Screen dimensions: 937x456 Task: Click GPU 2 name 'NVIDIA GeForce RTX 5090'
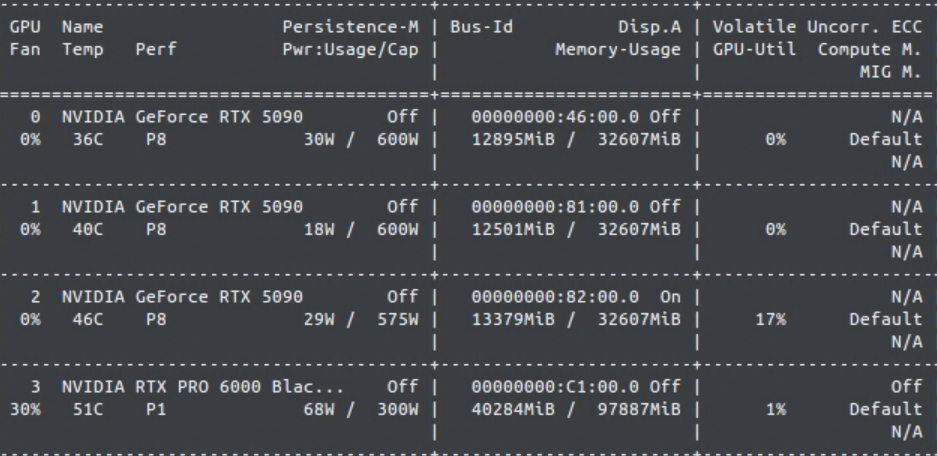[x=182, y=297]
